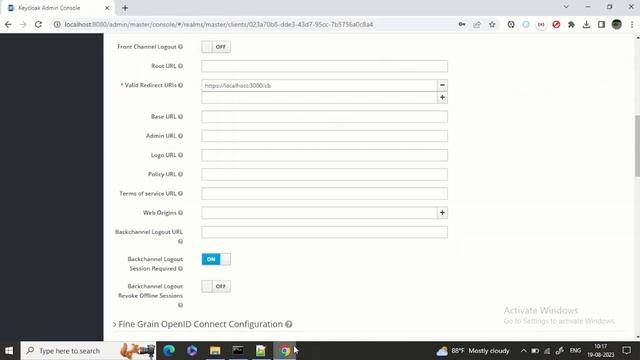Turn off Backchannel Logout Session Required

(216, 259)
